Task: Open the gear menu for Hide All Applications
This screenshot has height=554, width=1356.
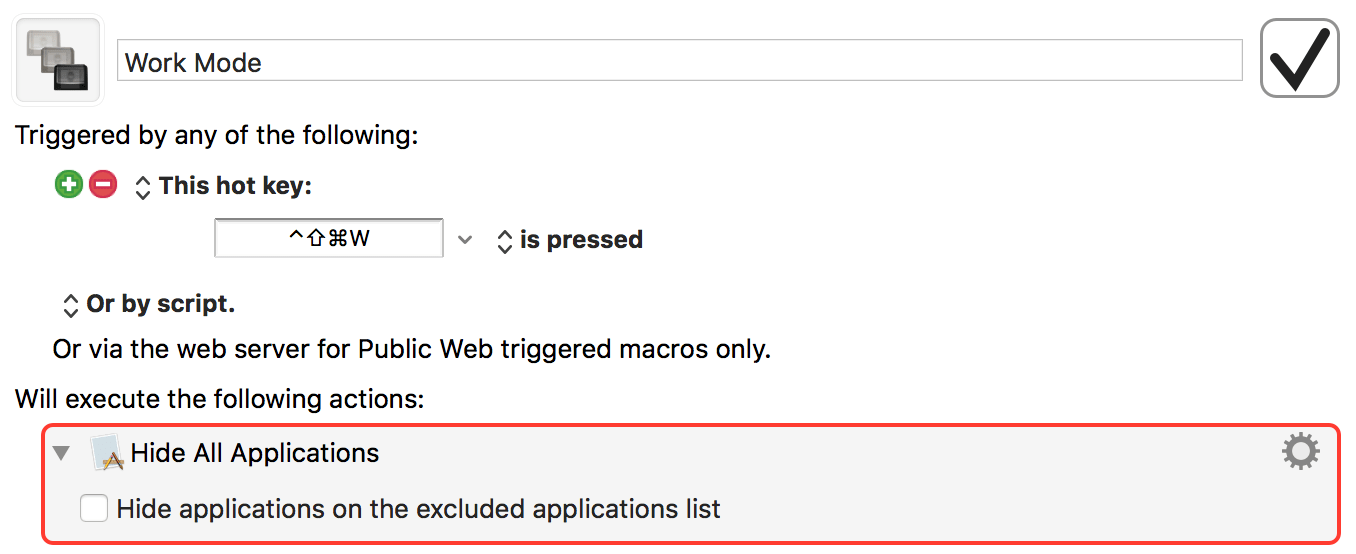Action: [x=1300, y=453]
